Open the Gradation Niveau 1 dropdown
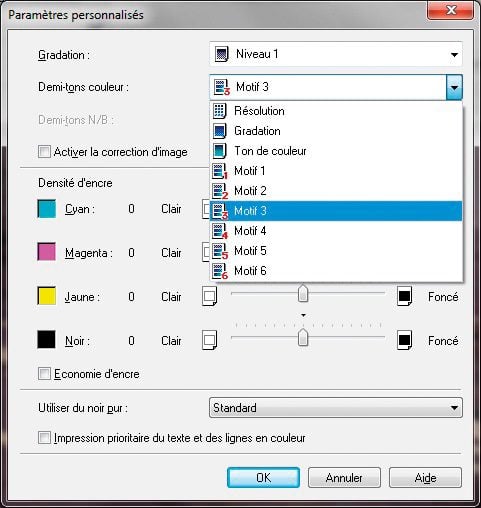Screen dimensions: 481x508 tap(336, 54)
